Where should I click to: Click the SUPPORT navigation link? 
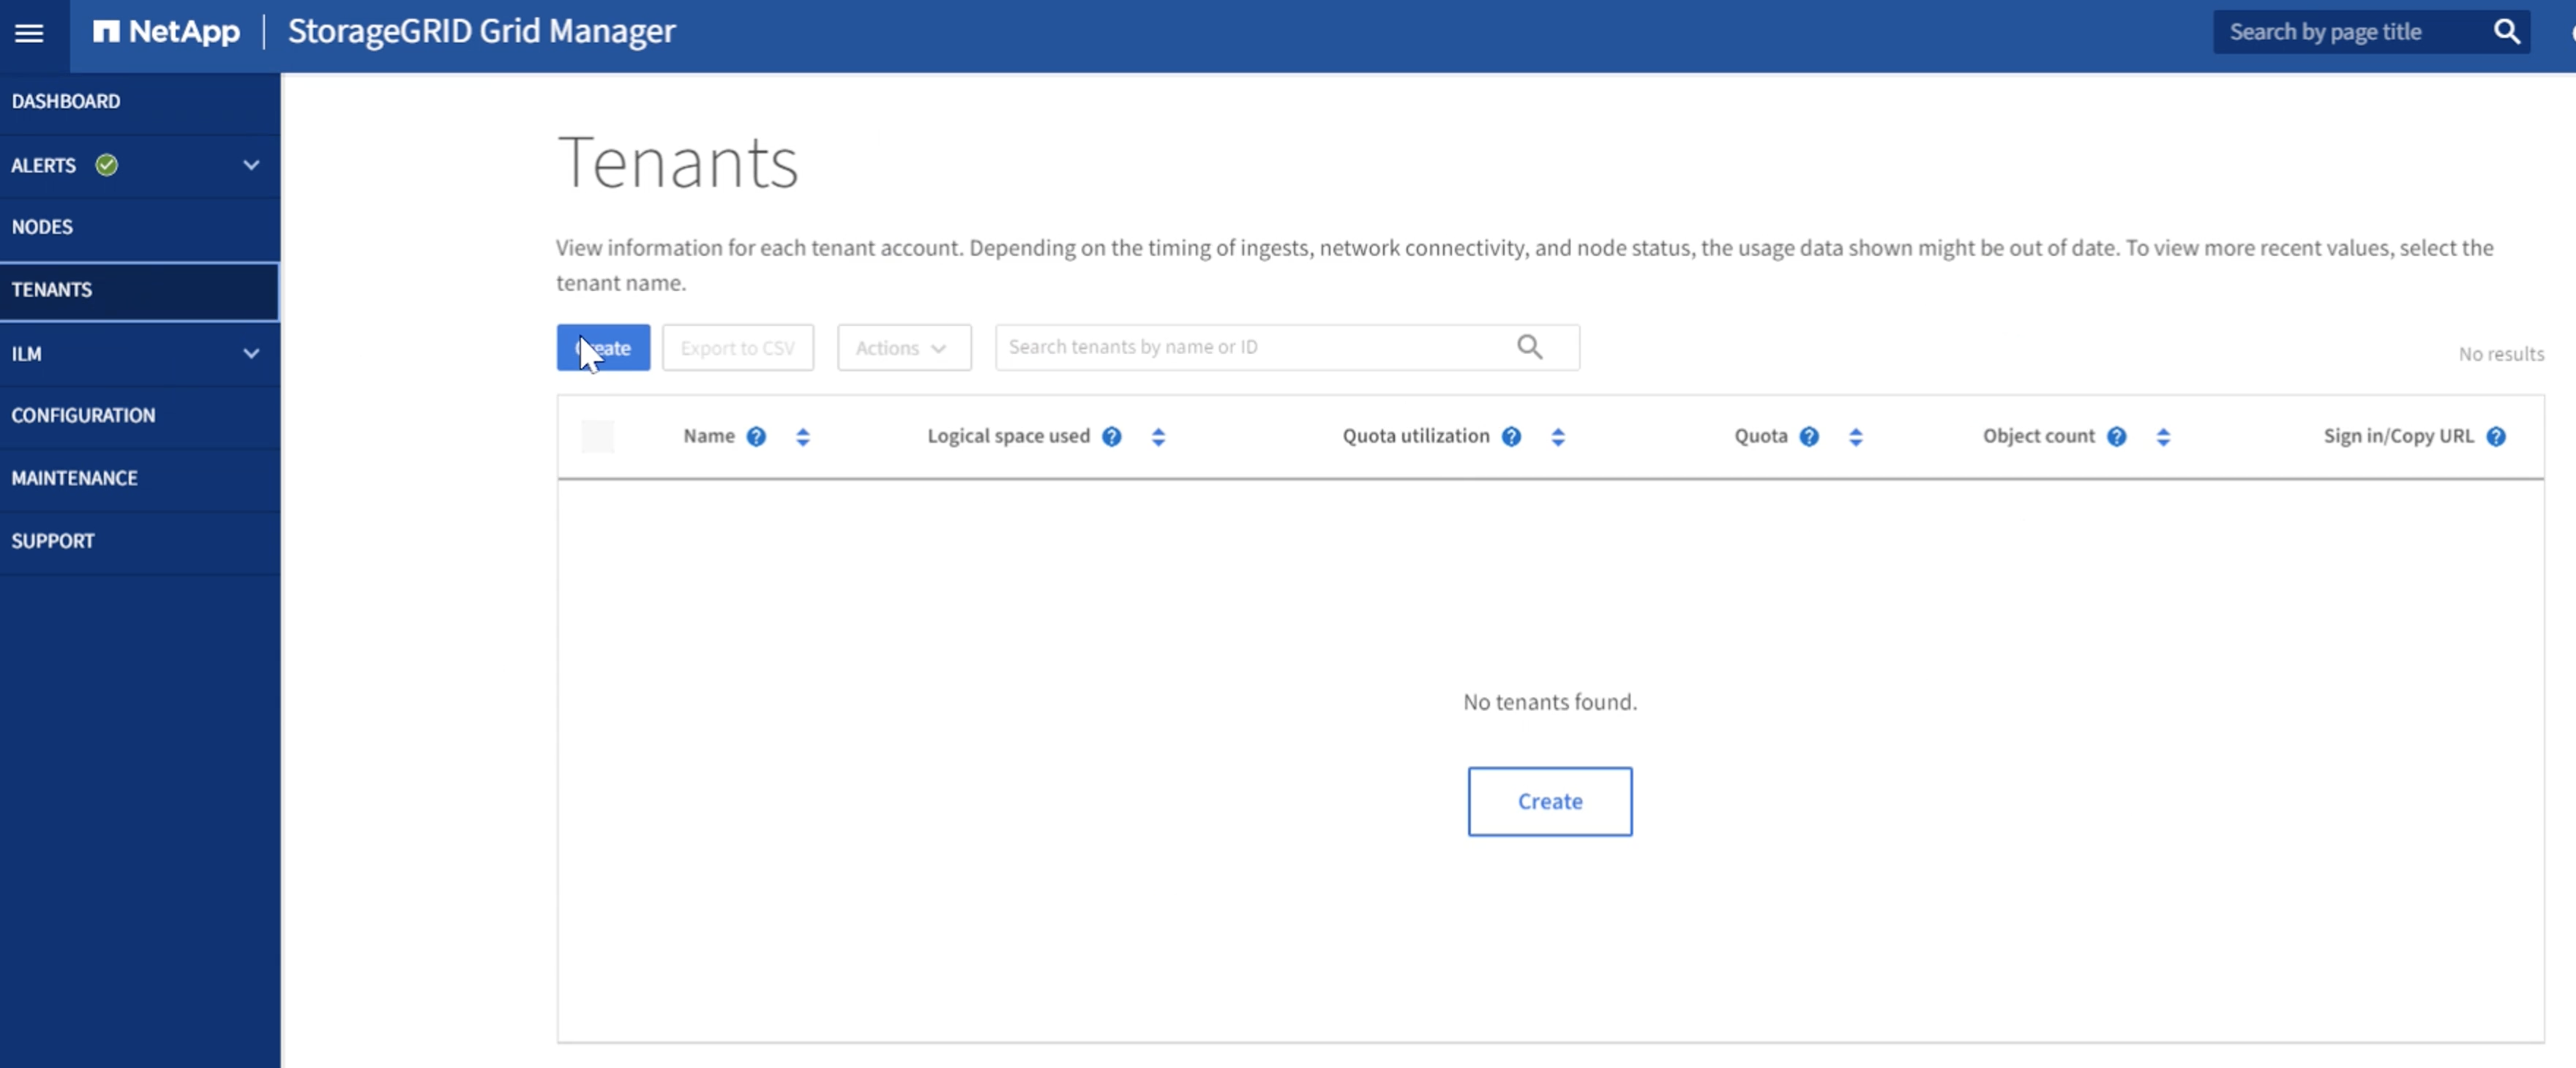tap(53, 539)
